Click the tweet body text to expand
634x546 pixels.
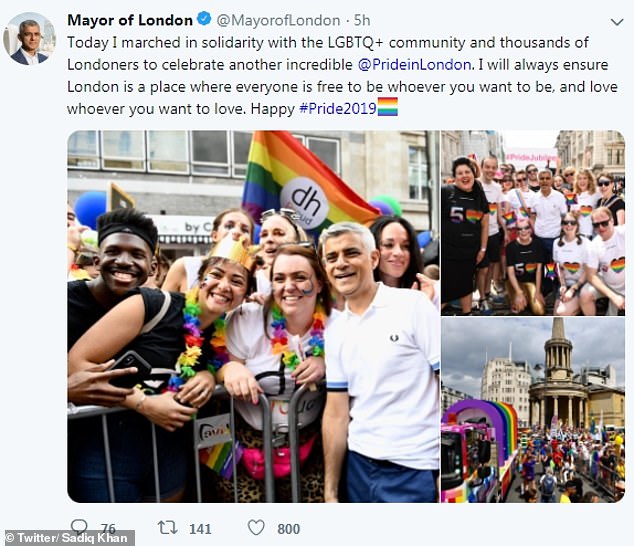(x=342, y=76)
